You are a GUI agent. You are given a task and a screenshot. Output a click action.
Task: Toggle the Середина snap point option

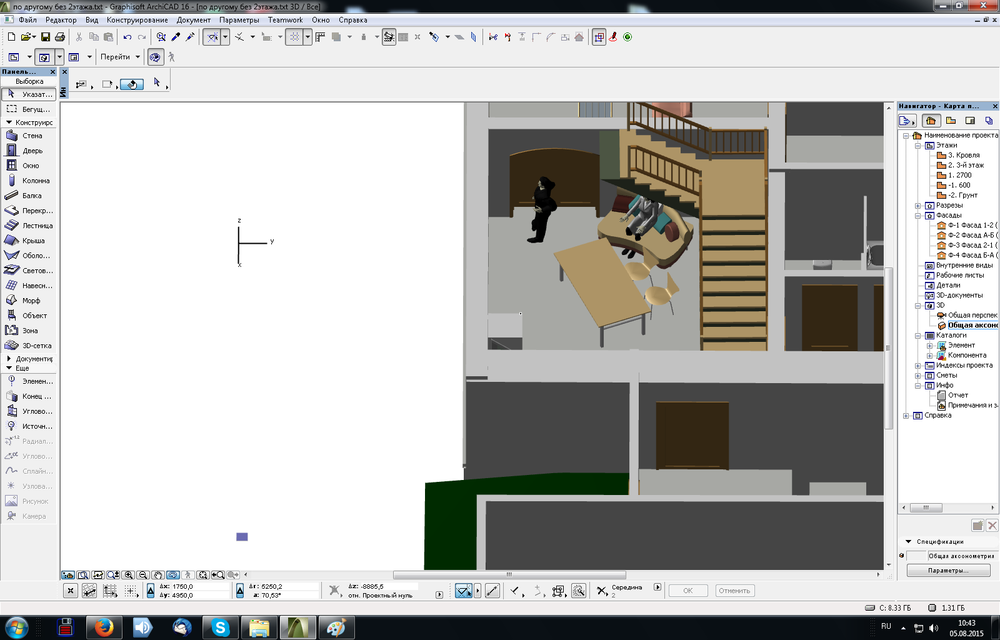tap(608, 590)
